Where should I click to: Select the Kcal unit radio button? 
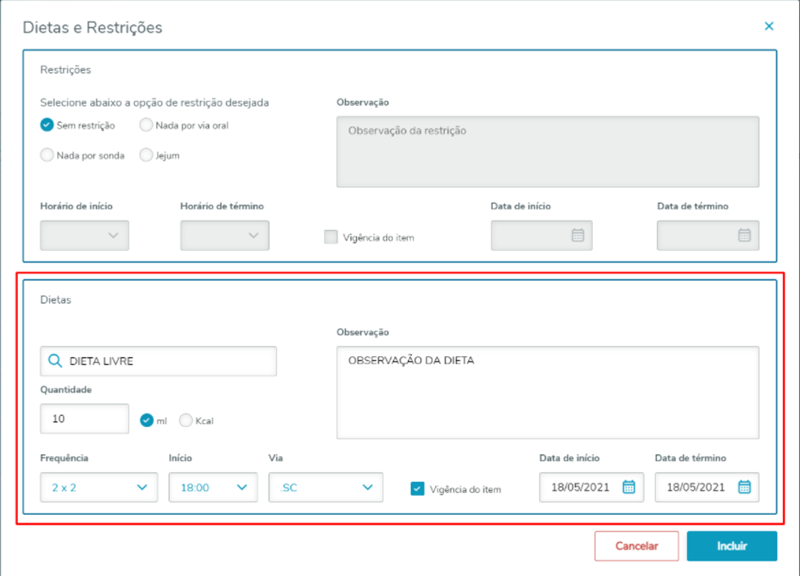(x=186, y=420)
